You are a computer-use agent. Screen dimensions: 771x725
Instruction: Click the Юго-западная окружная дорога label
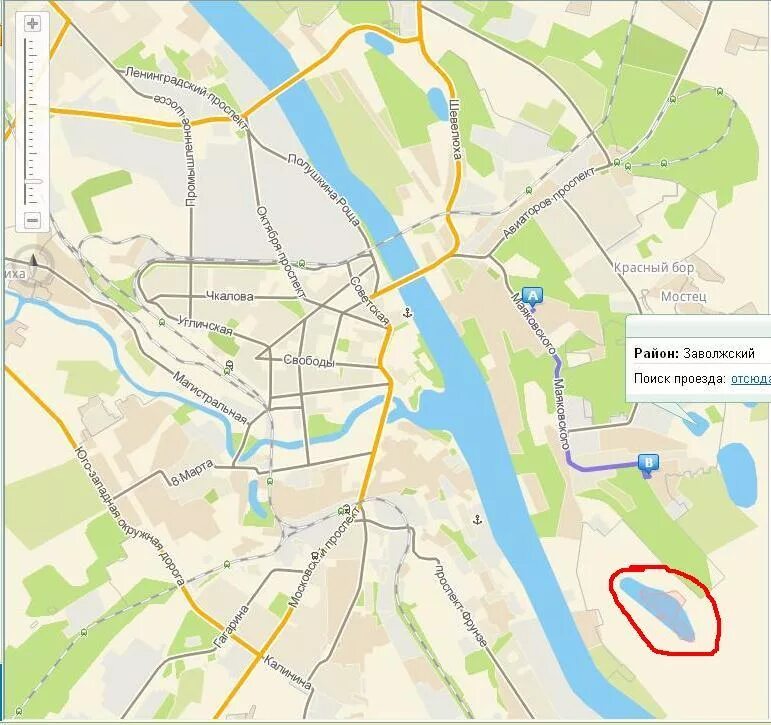[129, 516]
